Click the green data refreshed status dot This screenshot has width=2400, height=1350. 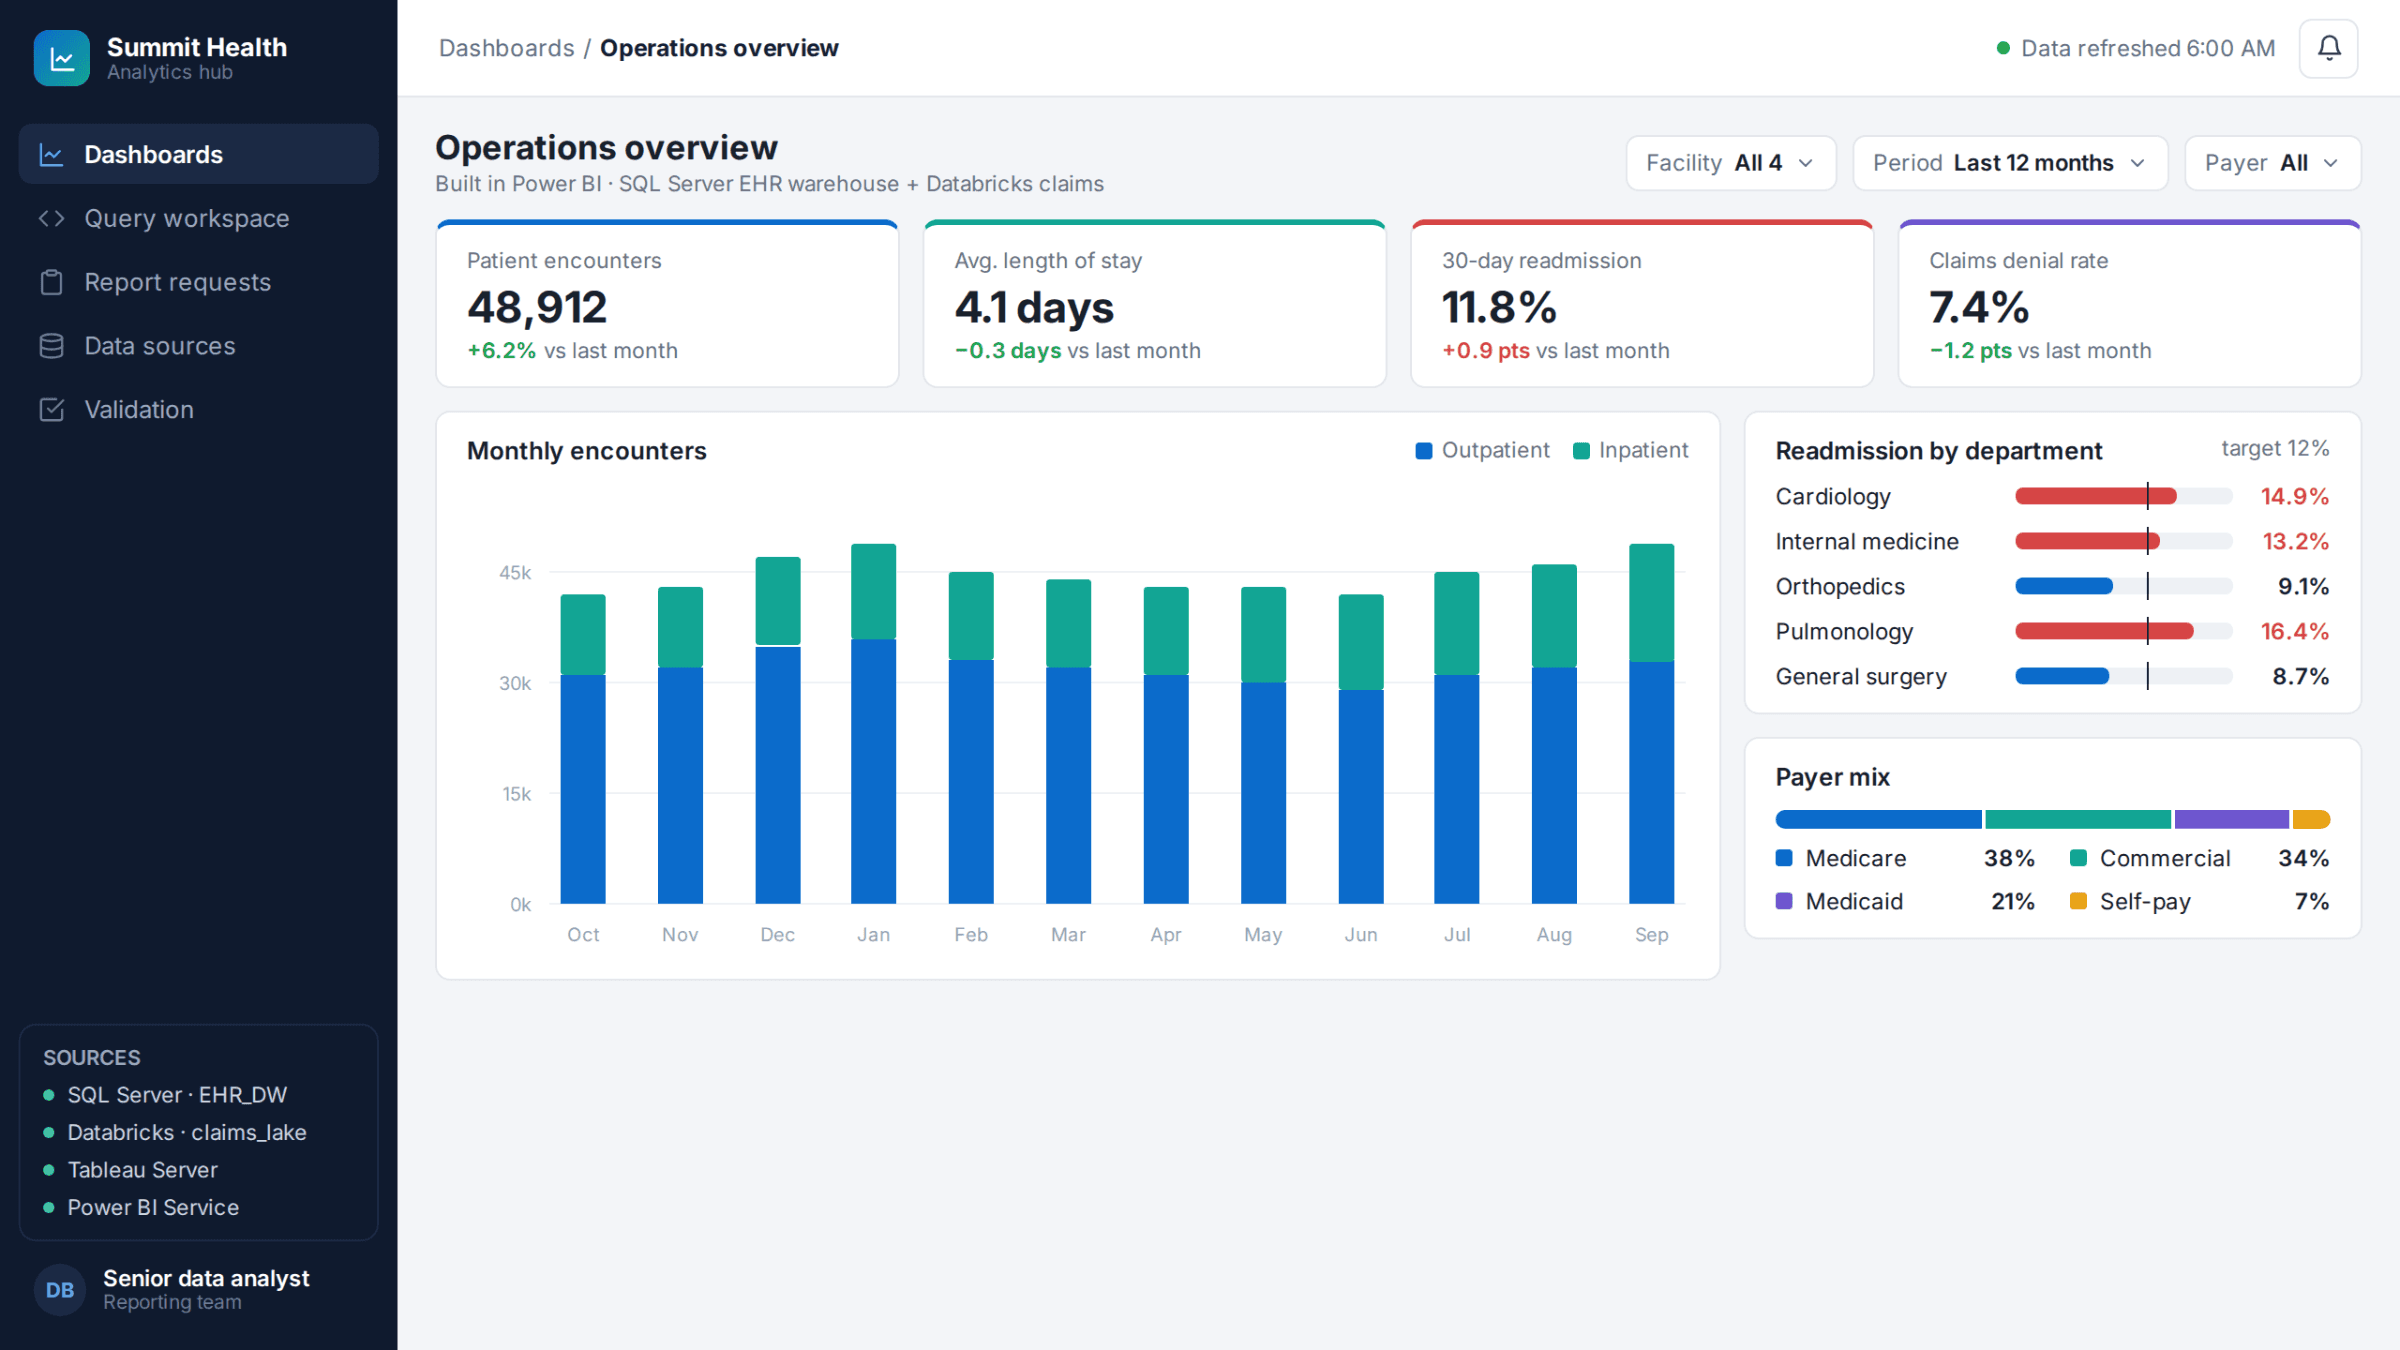[2003, 48]
